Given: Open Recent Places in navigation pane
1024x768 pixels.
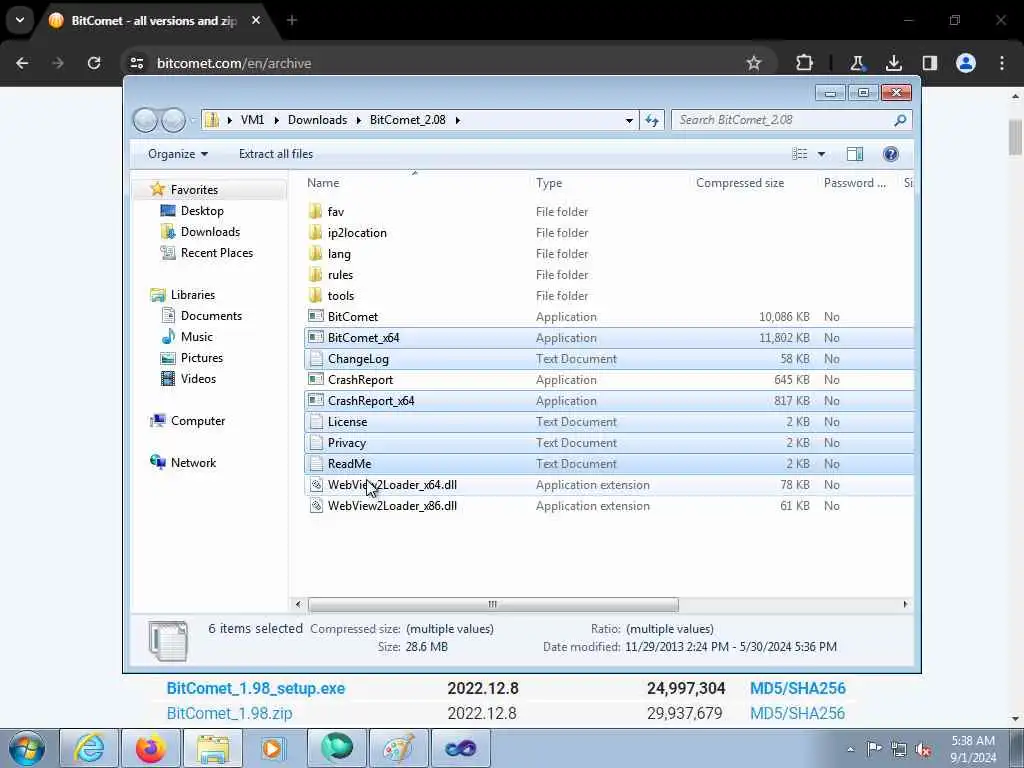Looking at the screenshot, I should click(217, 253).
